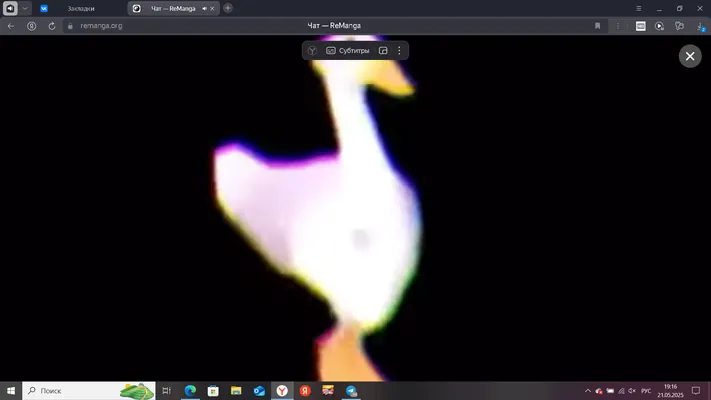
Task: Open picture-in-picture from video toolbar
Action: point(383,51)
